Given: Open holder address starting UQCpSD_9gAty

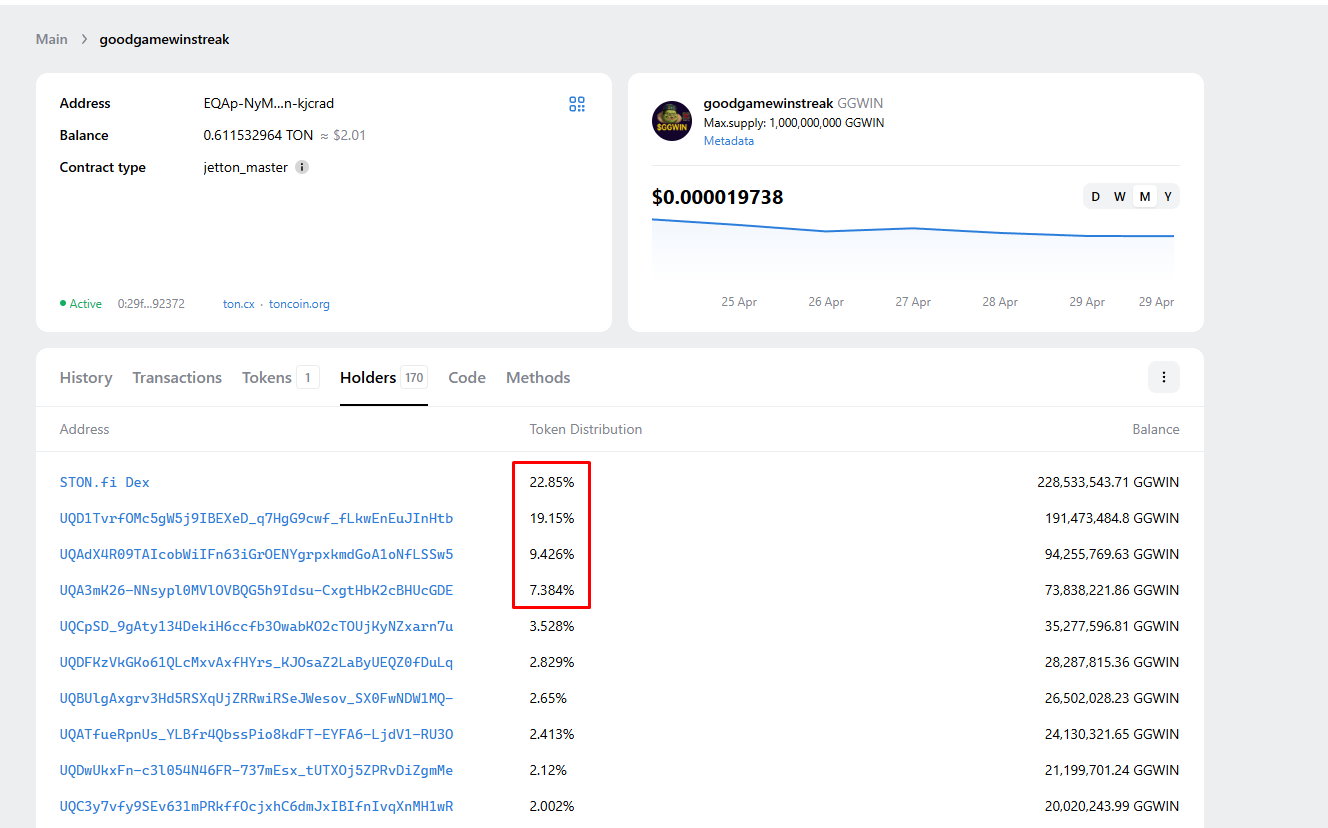Looking at the screenshot, I should tap(257, 626).
